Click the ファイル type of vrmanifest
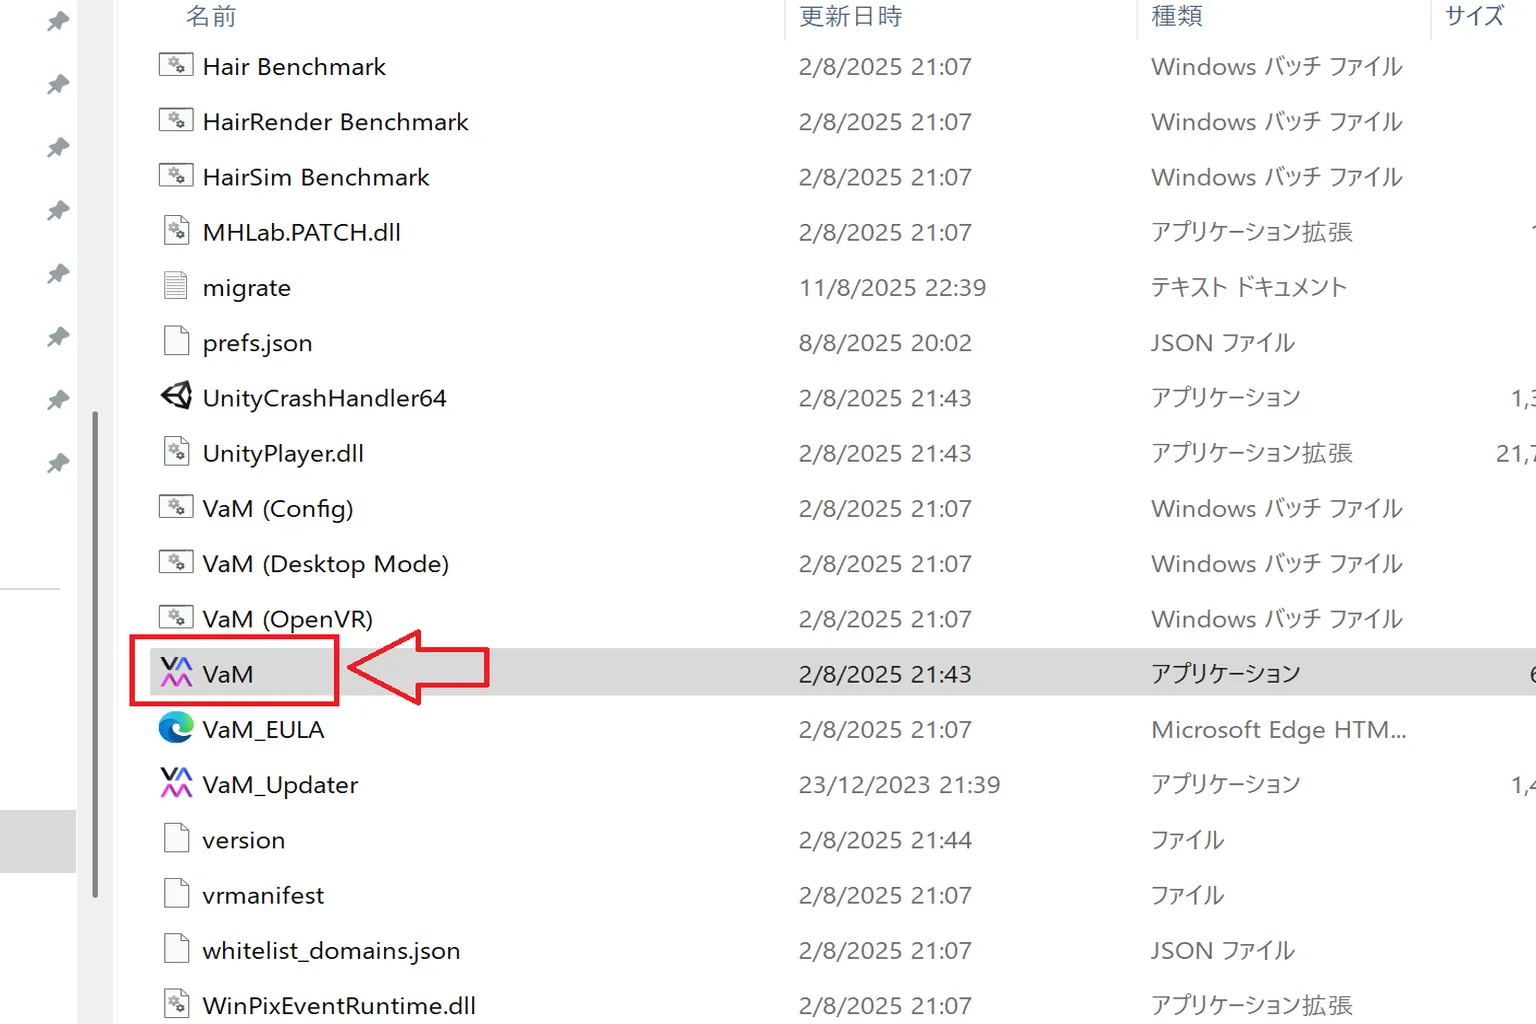This screenshot has height=1024, width=1536. coord(1187,895)
